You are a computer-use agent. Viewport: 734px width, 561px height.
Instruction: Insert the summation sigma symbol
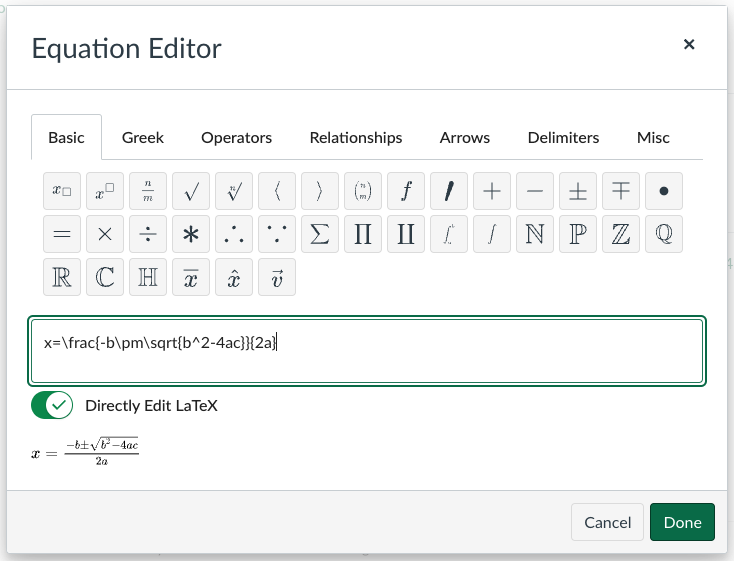tap(320, 234)
